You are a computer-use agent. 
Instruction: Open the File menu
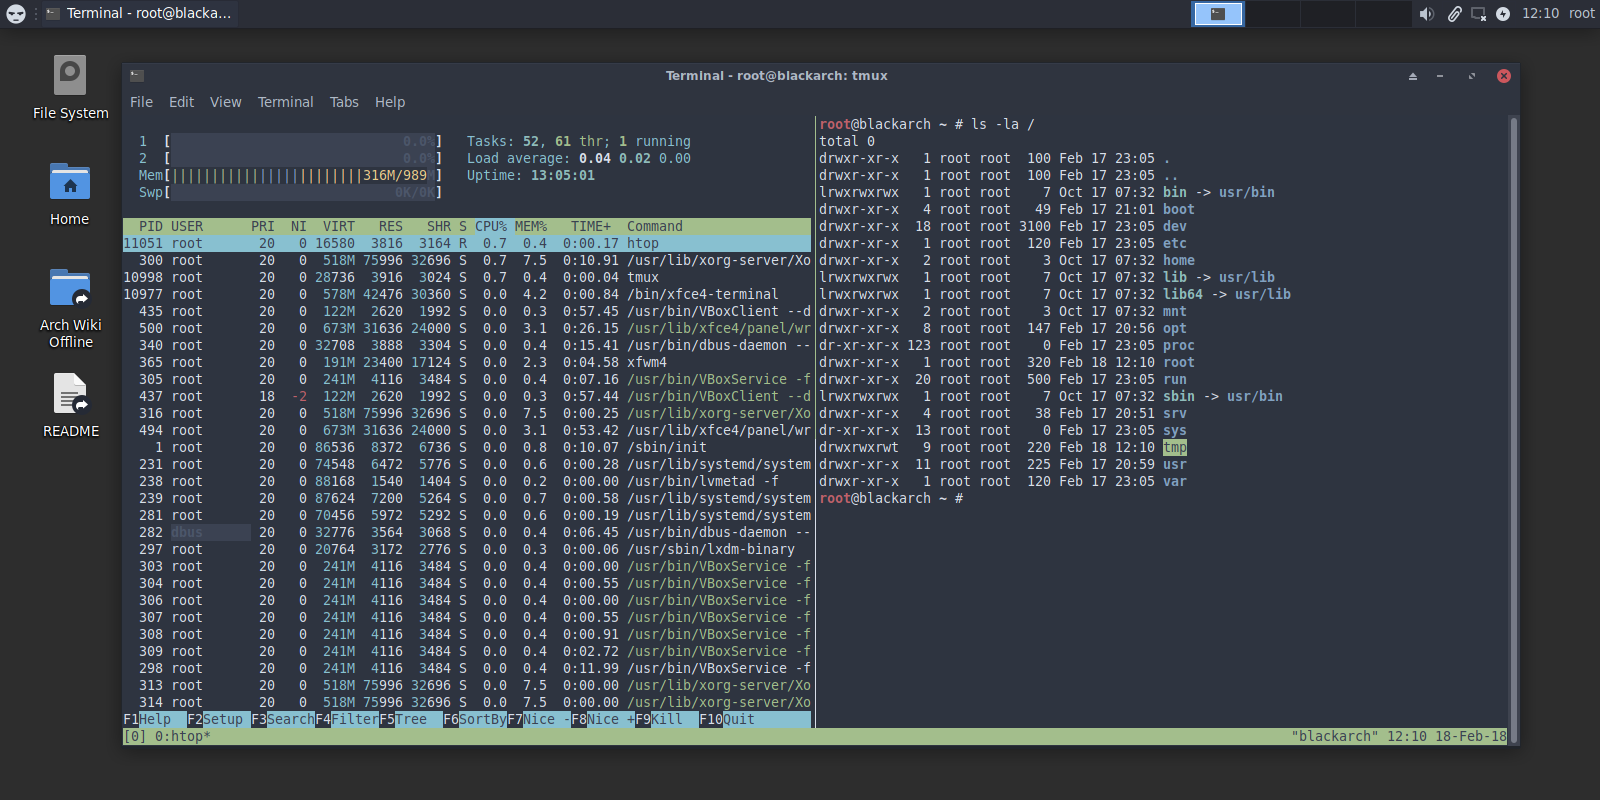[141, 102]
